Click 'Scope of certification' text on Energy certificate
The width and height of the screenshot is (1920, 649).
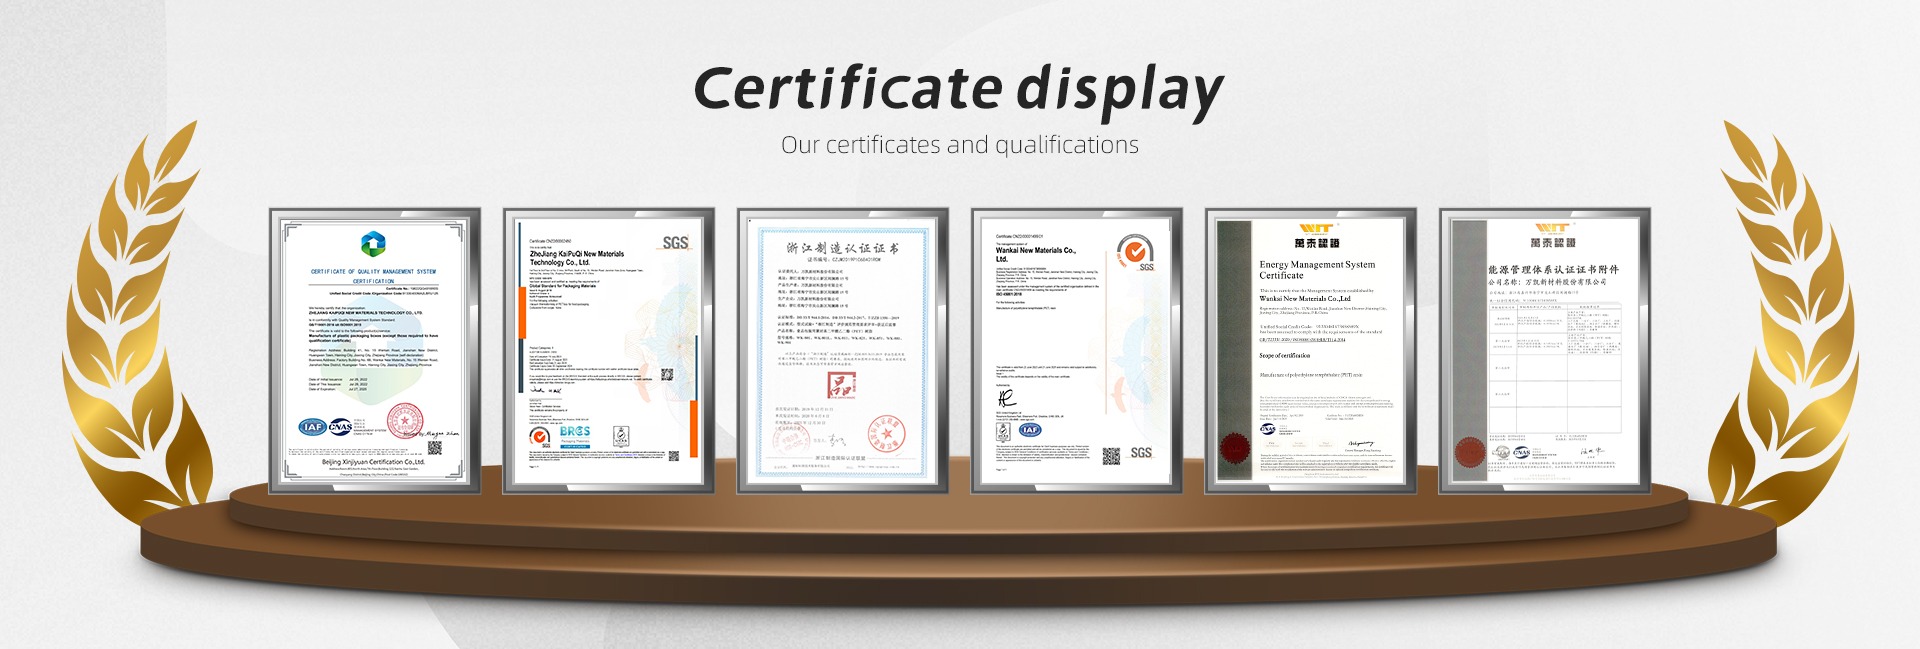[1285, 356]
